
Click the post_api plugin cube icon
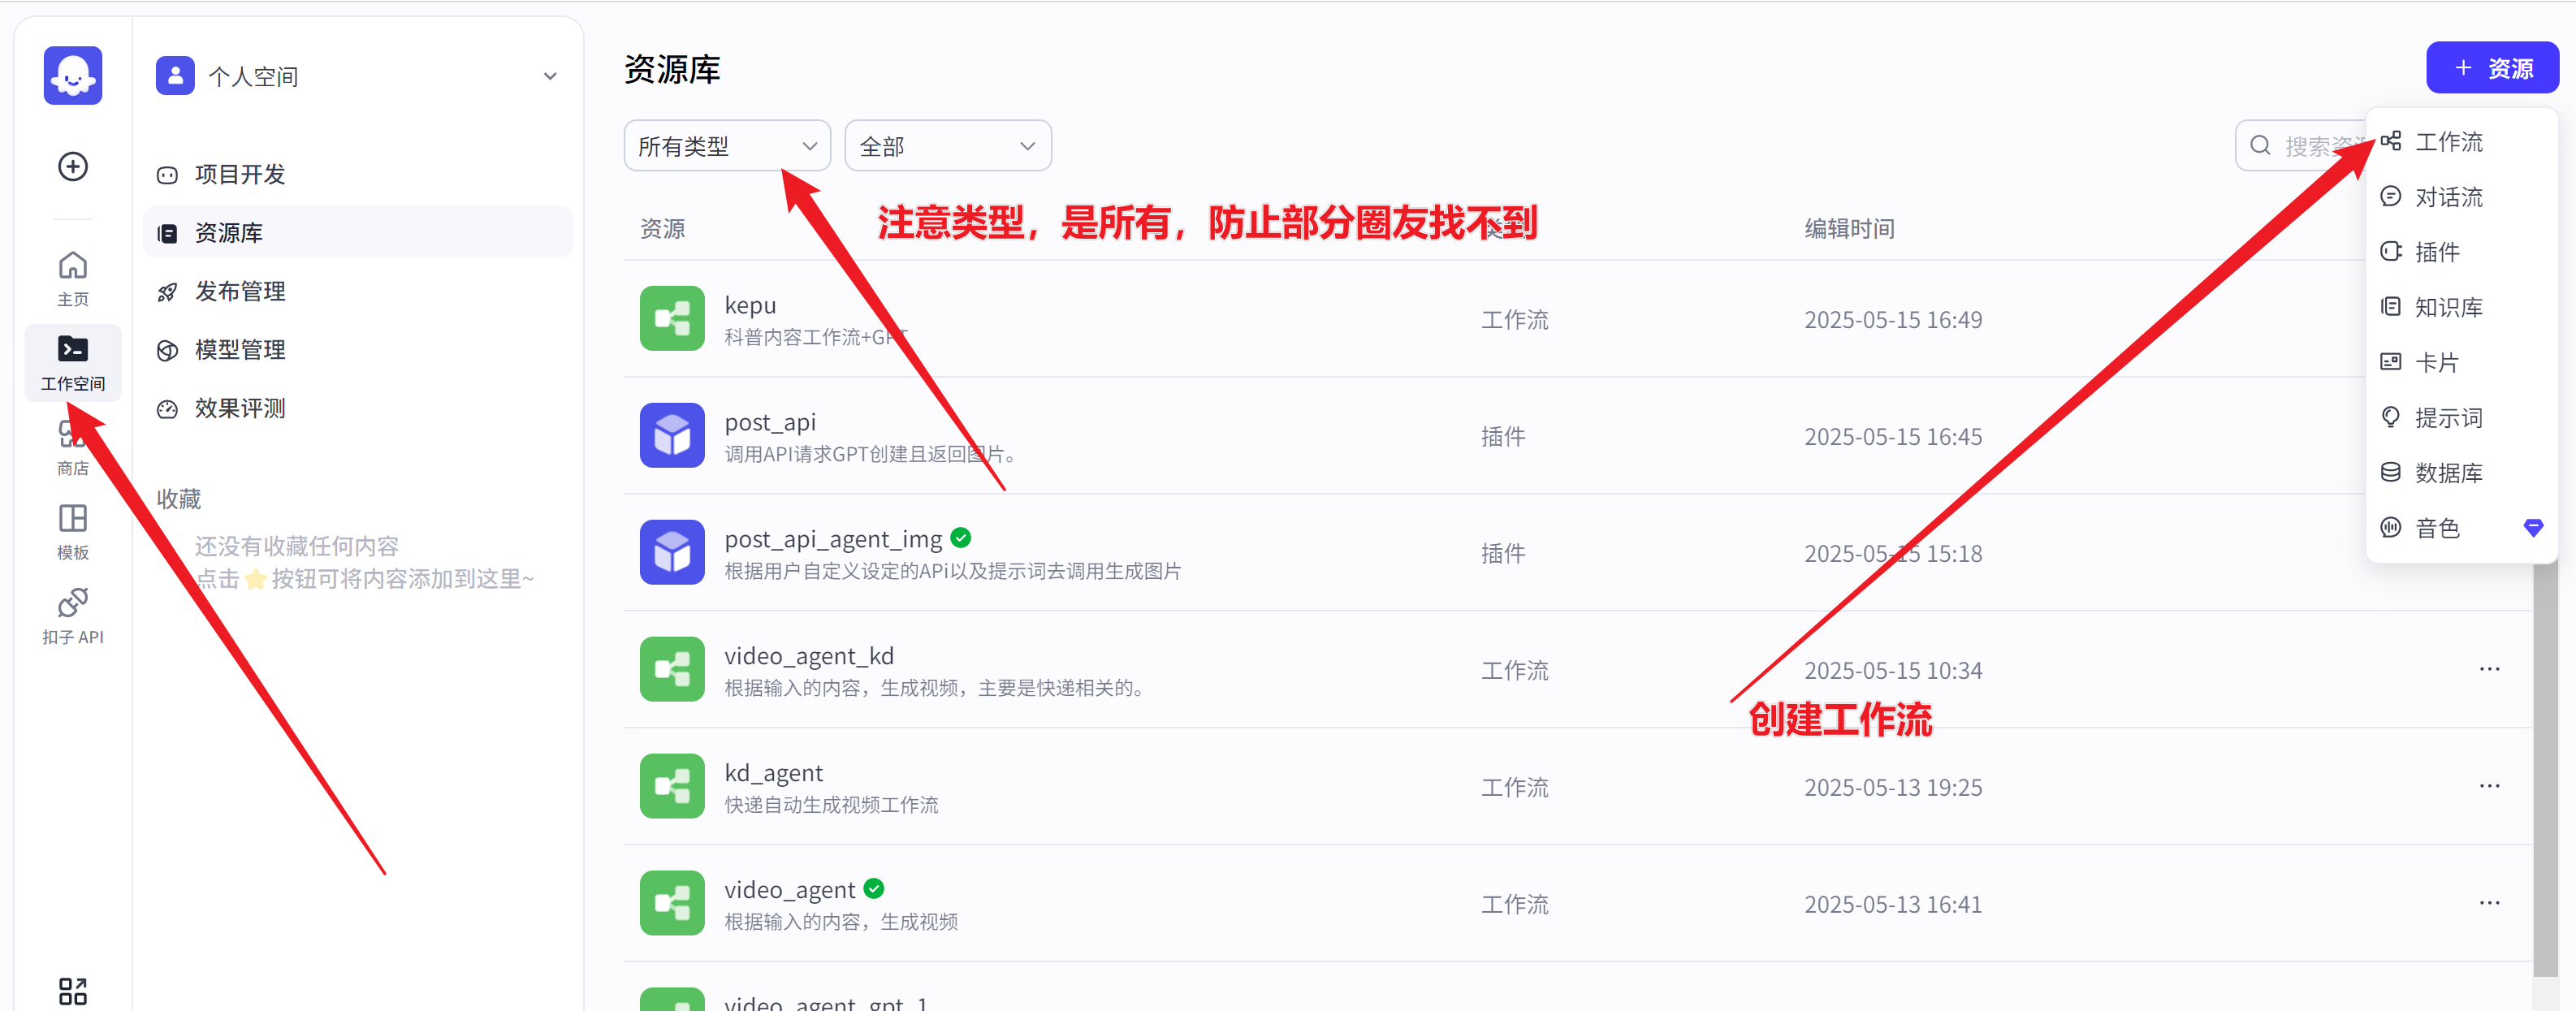pos(672,435)
